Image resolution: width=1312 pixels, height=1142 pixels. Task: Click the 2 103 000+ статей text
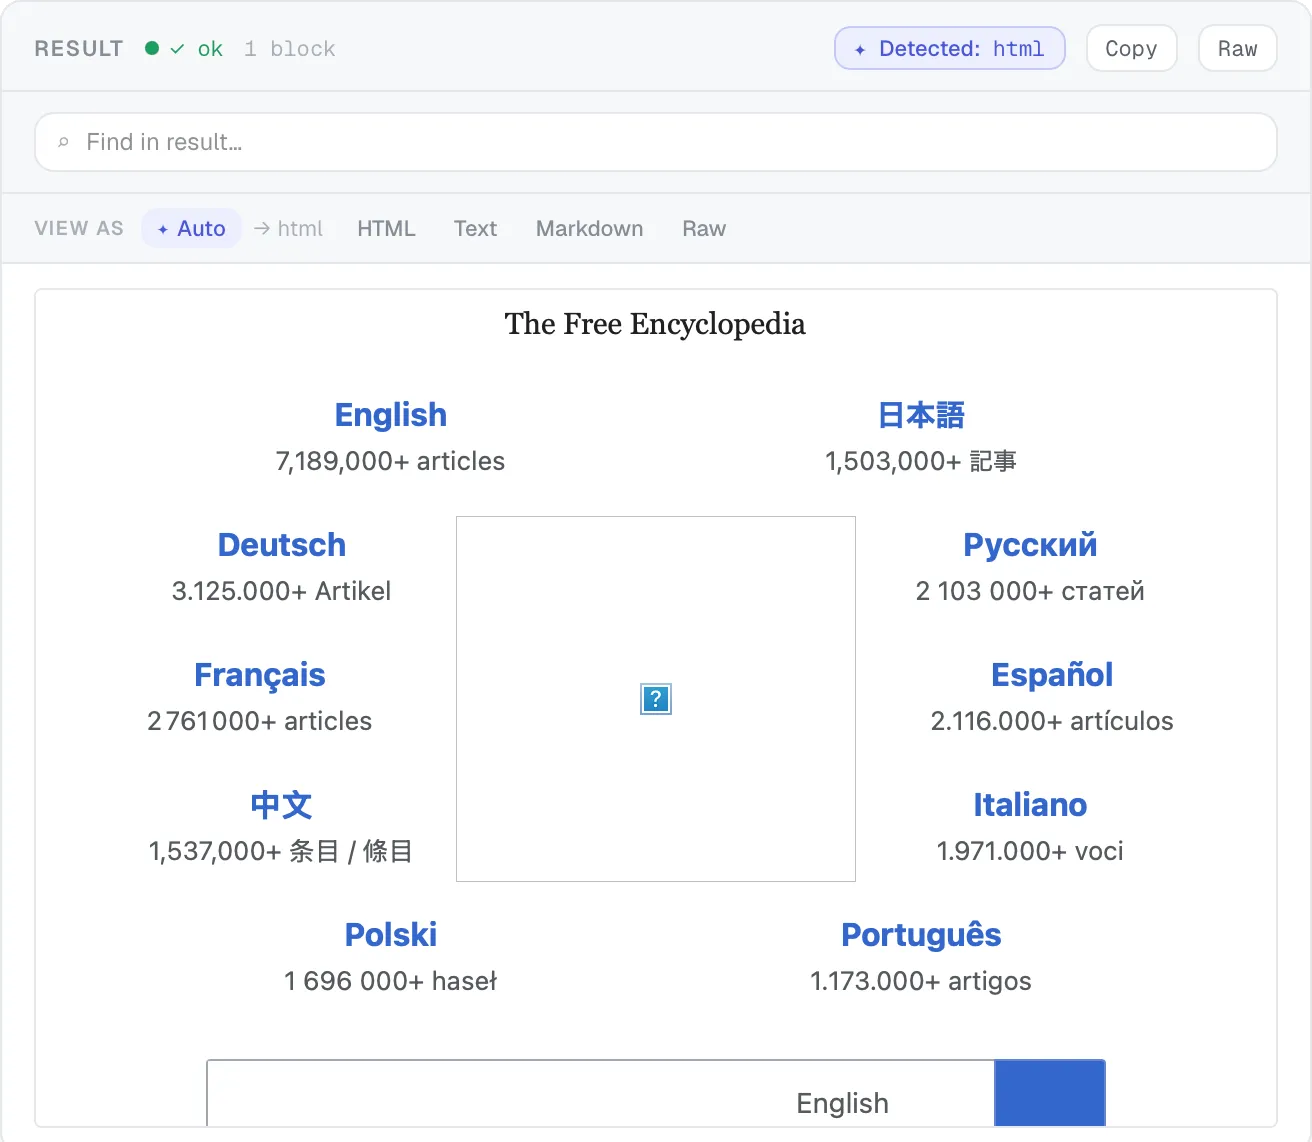click(1030, 591)
